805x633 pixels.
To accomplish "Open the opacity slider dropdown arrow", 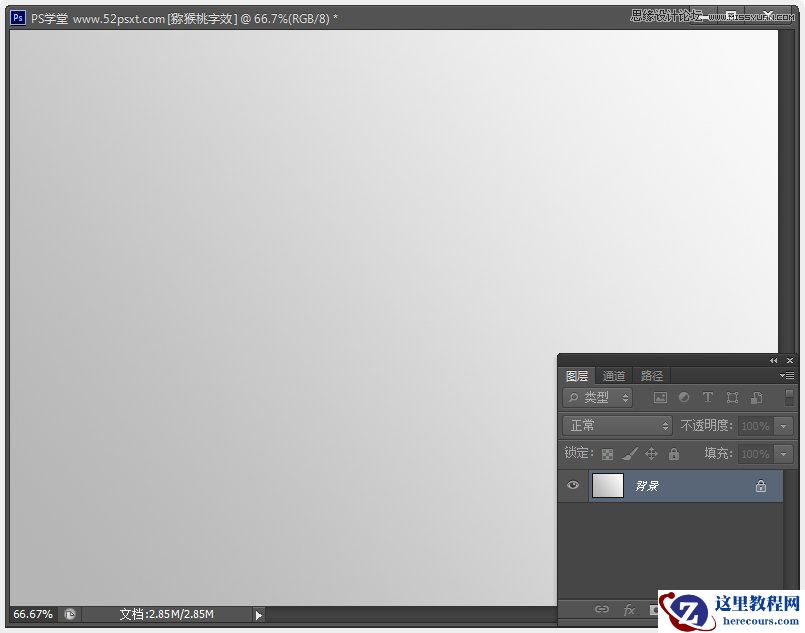I will (x=783, y=426).
